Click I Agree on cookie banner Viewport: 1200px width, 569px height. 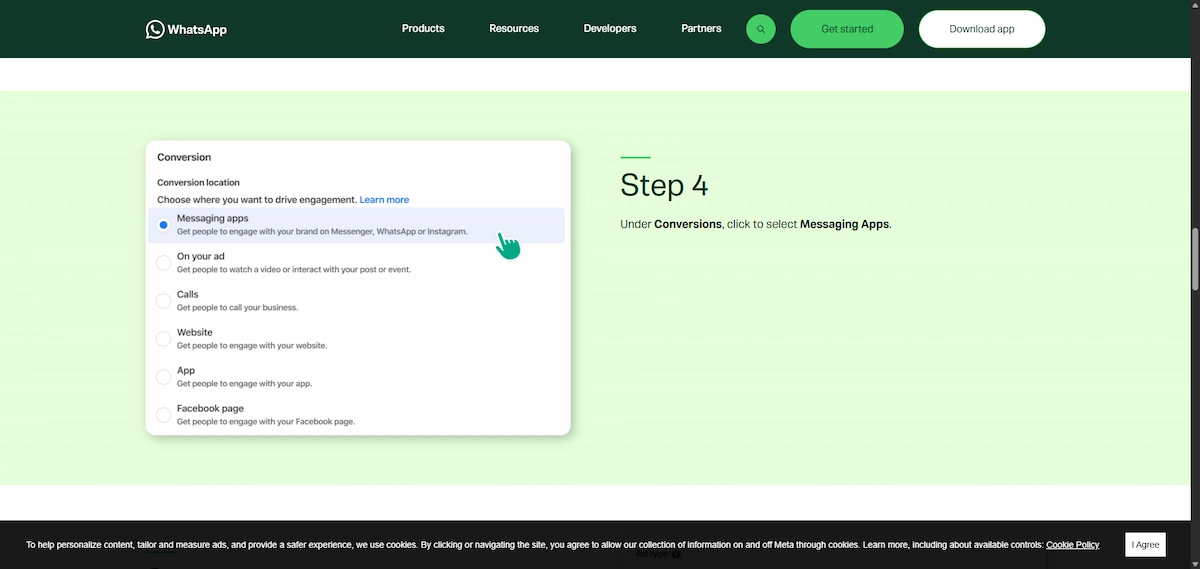1145,545
